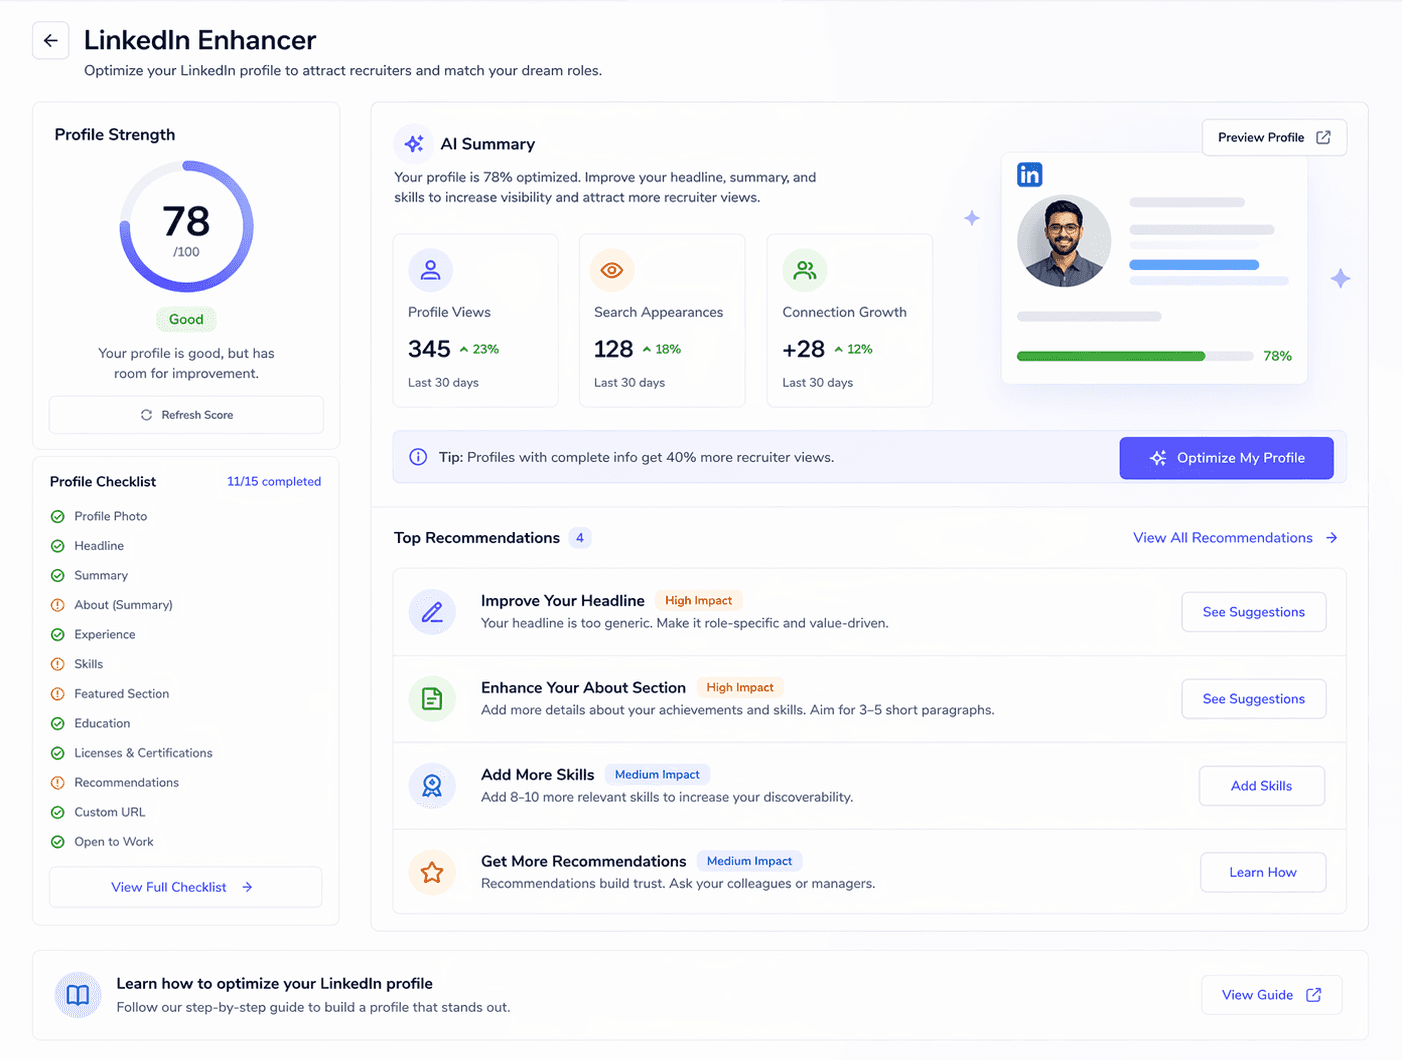Click the recommendations count badge 4
The height and width of the screenshot is (1060, 1402).
(x=580, y=538)
